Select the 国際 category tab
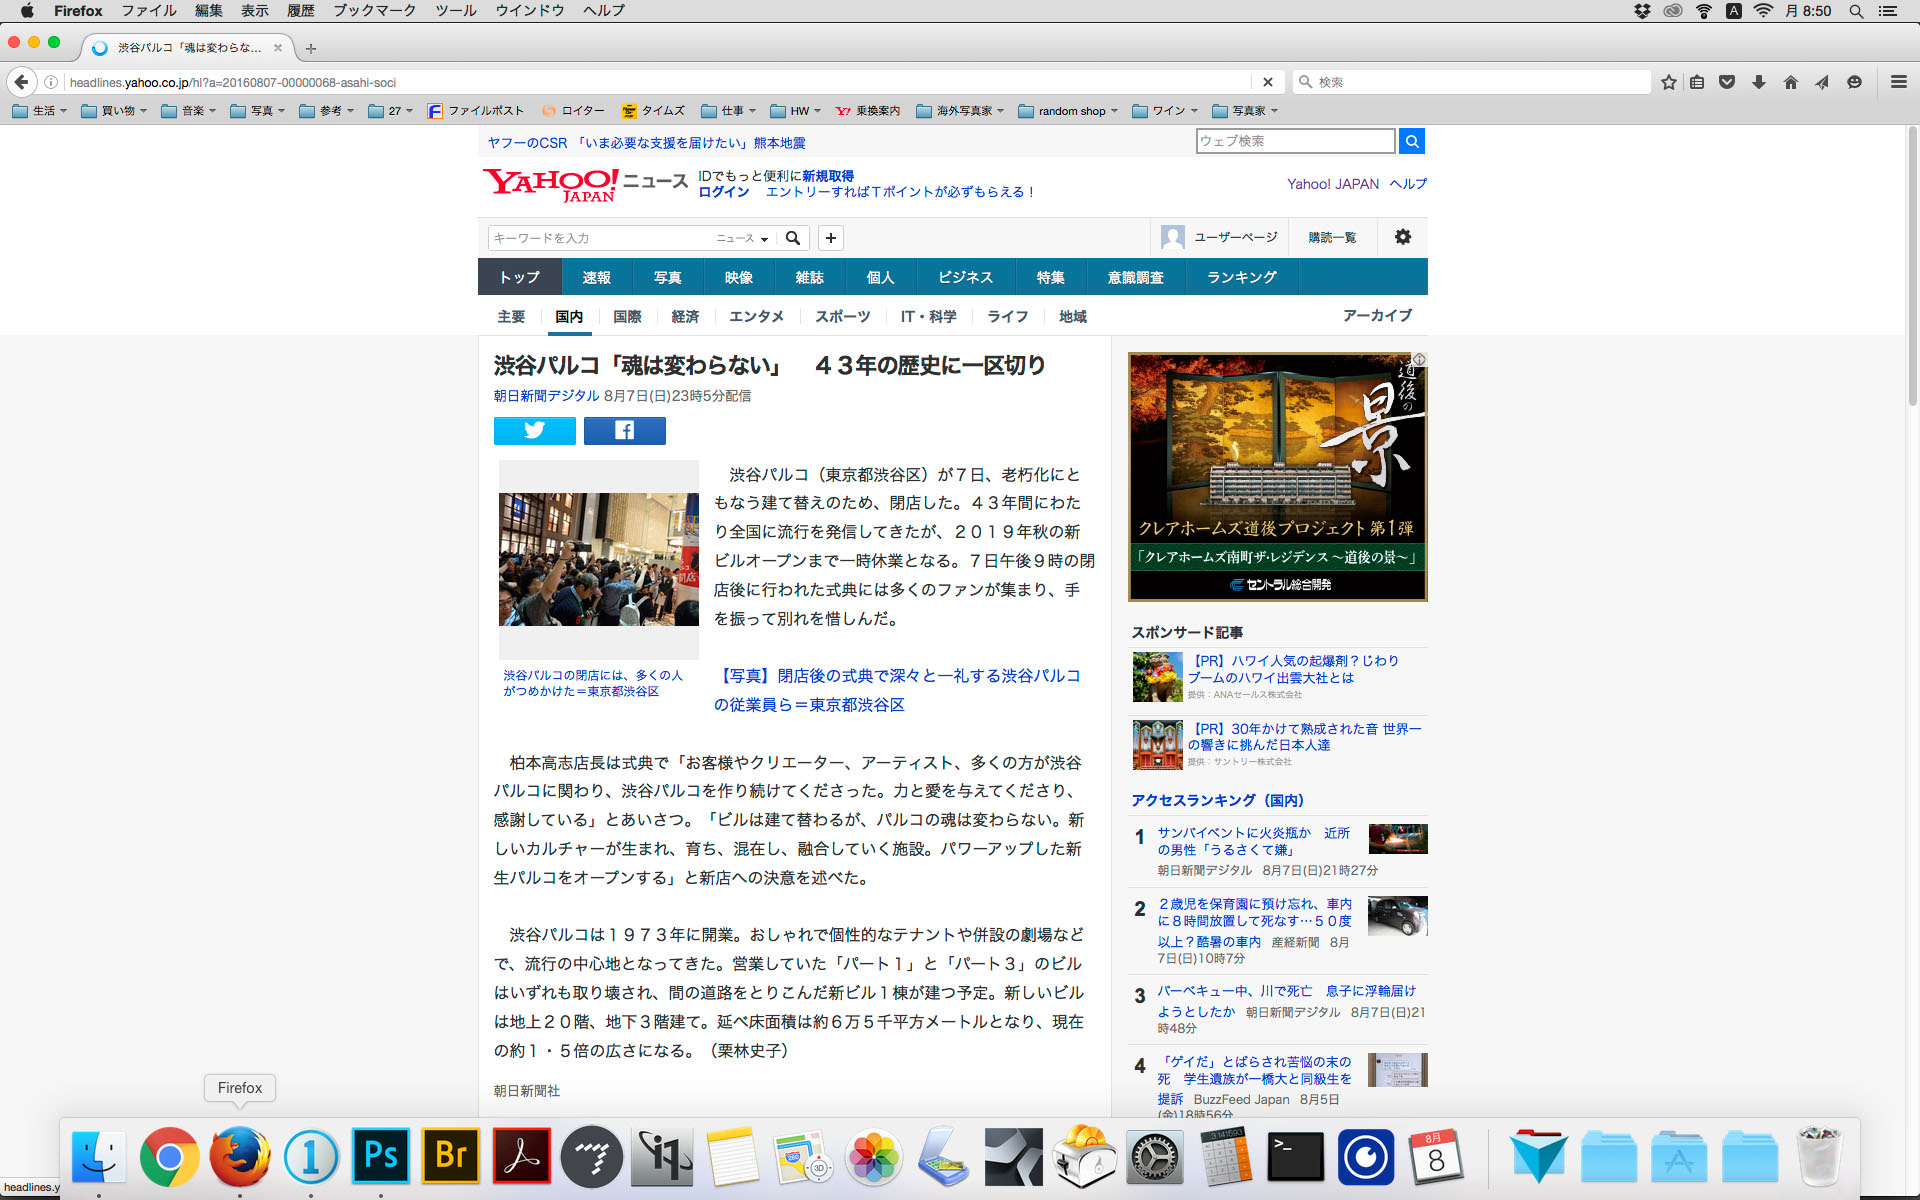The width and height of the screenshot is (1920, 1200). (627, 316)
